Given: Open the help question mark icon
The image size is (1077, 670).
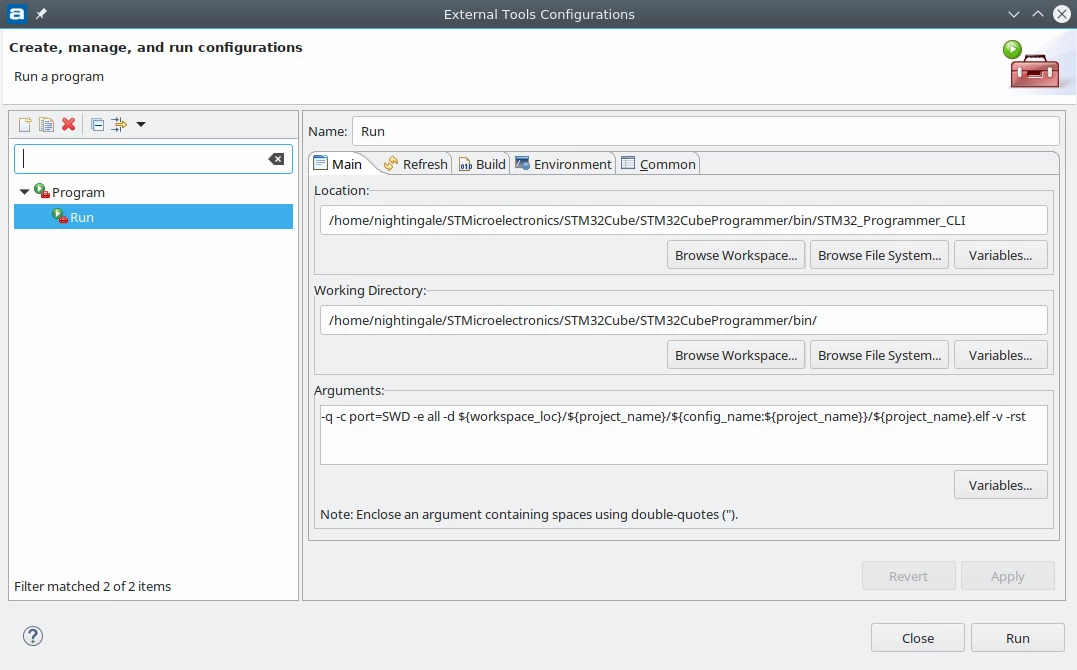Looking at the screenshot, I should point(33,636).
